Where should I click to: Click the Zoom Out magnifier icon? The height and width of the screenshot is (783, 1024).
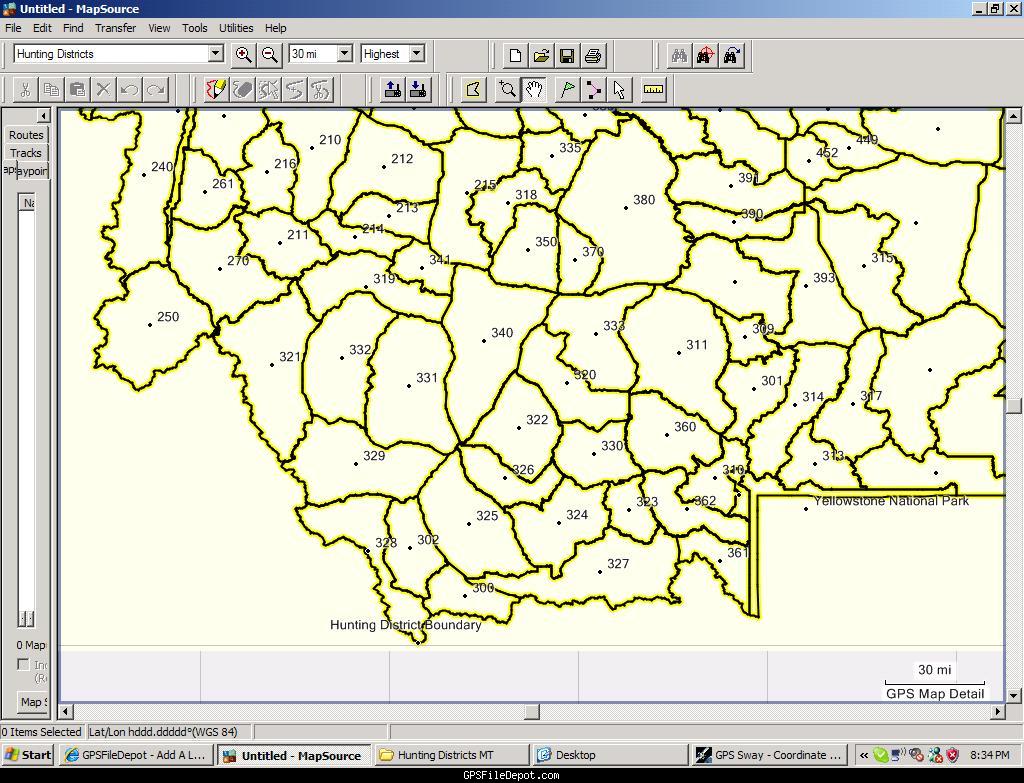pyautogui.click(x=269, y=55)
